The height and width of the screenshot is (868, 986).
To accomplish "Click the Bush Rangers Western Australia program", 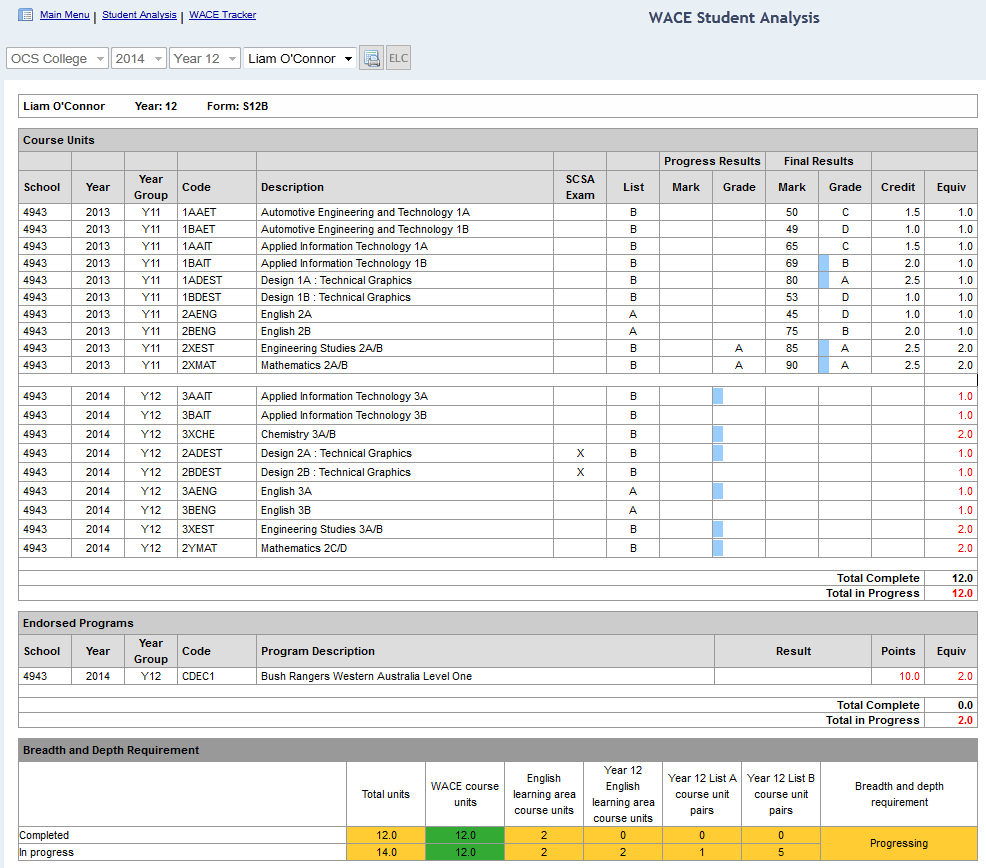I will tap(366, 676).
